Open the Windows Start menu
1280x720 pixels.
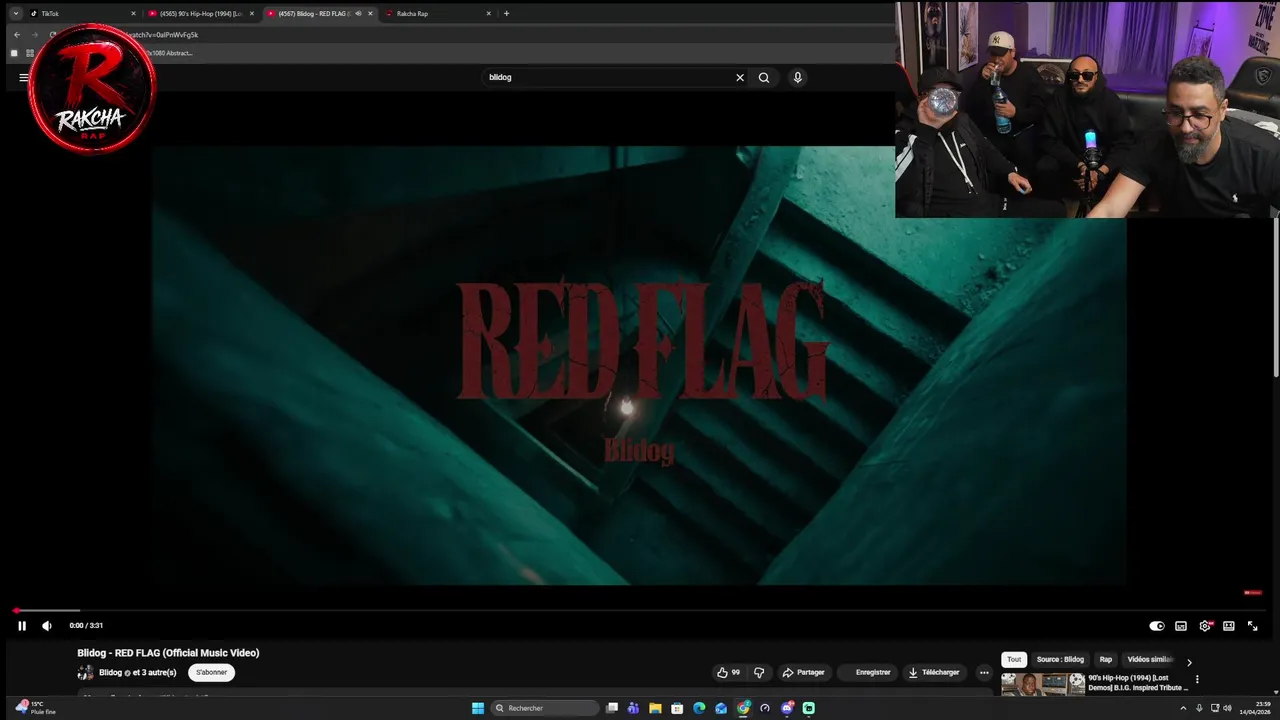(478, 708)
